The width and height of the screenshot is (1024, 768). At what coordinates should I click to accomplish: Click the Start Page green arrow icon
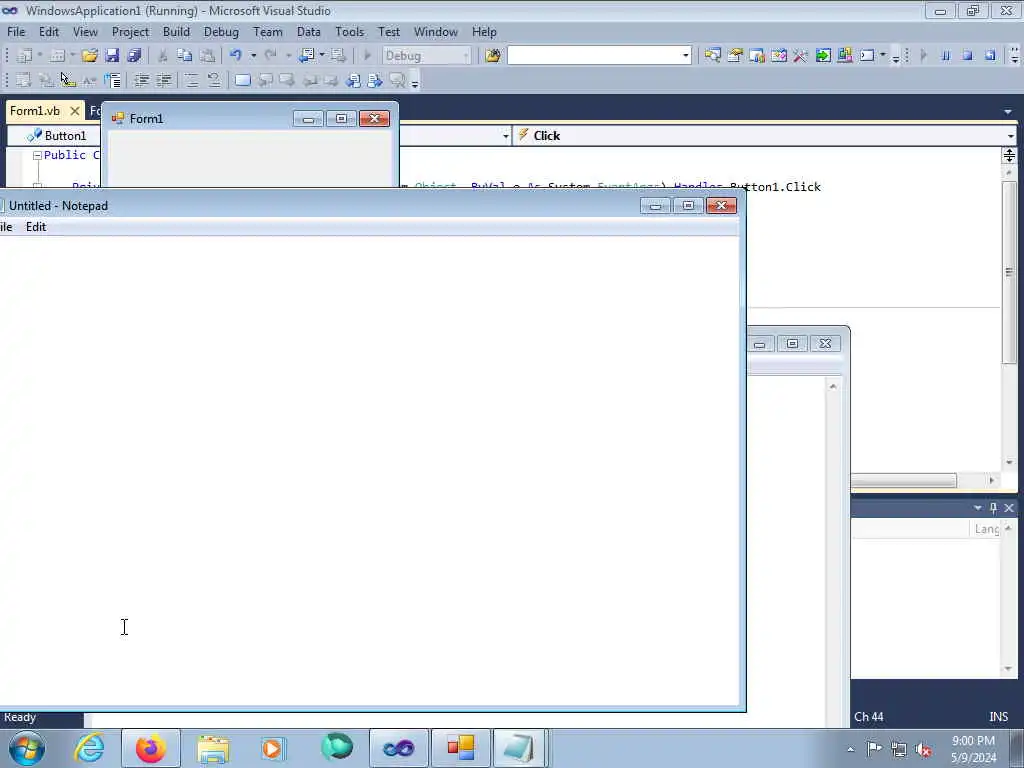pos(823,56)
